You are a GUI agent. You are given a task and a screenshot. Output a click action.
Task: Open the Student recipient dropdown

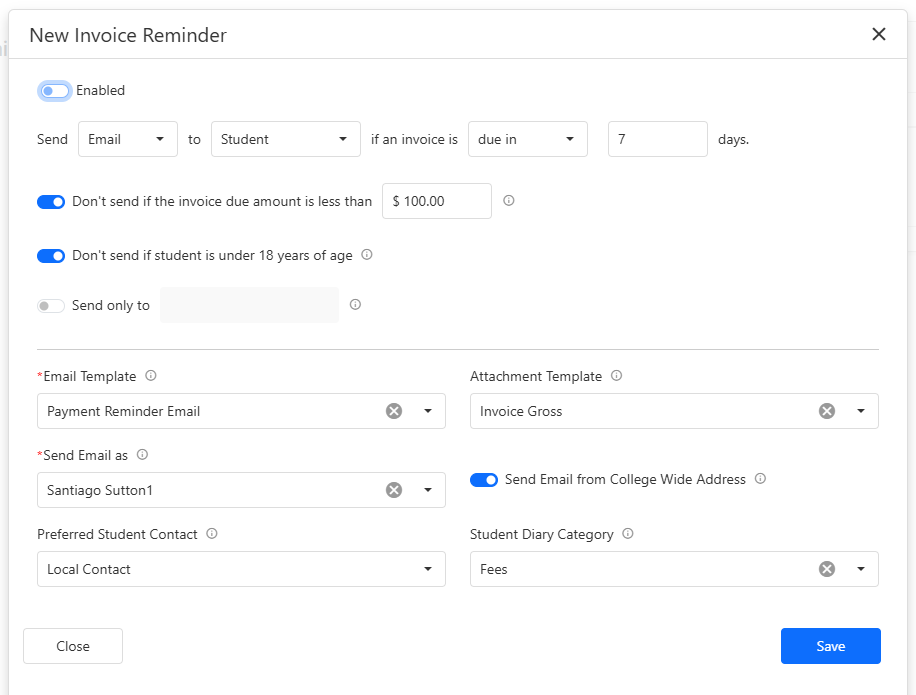click(x=285, y=140)
